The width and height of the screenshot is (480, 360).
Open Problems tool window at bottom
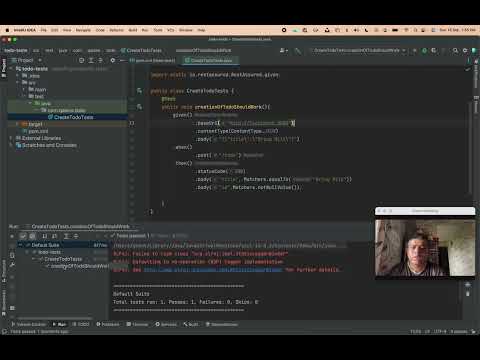[108, 324]
